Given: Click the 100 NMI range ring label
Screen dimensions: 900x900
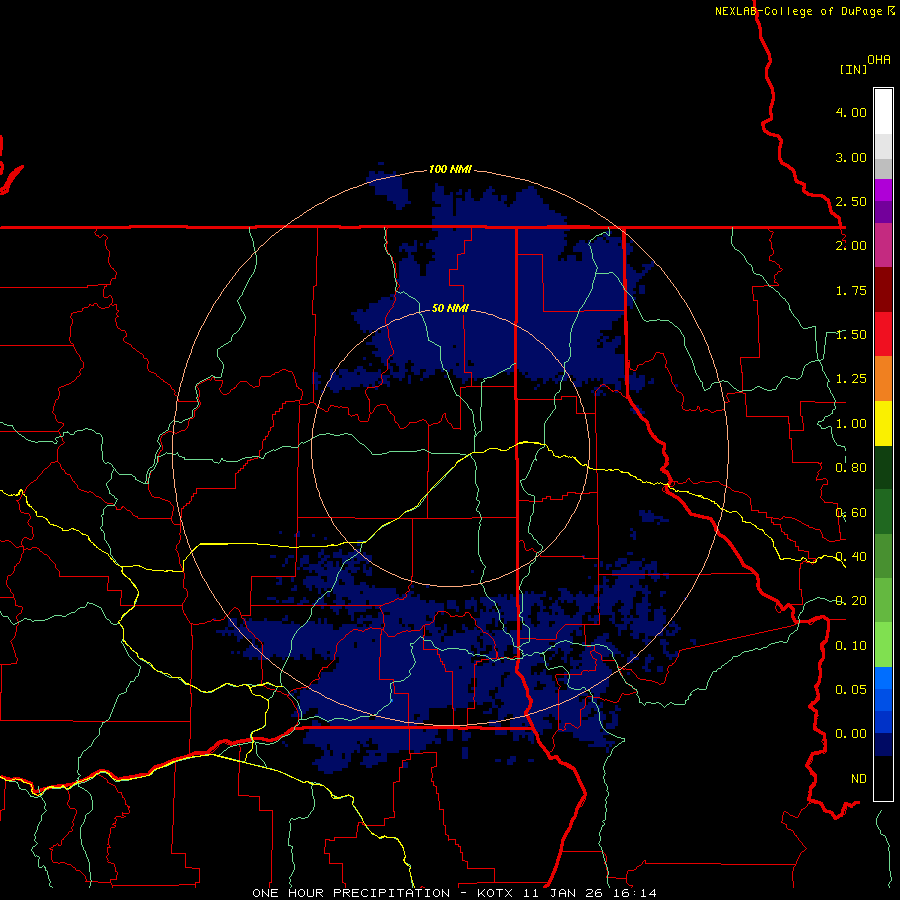Looking at the screenshot, I should pyautogui.click(x=451, y=169).
